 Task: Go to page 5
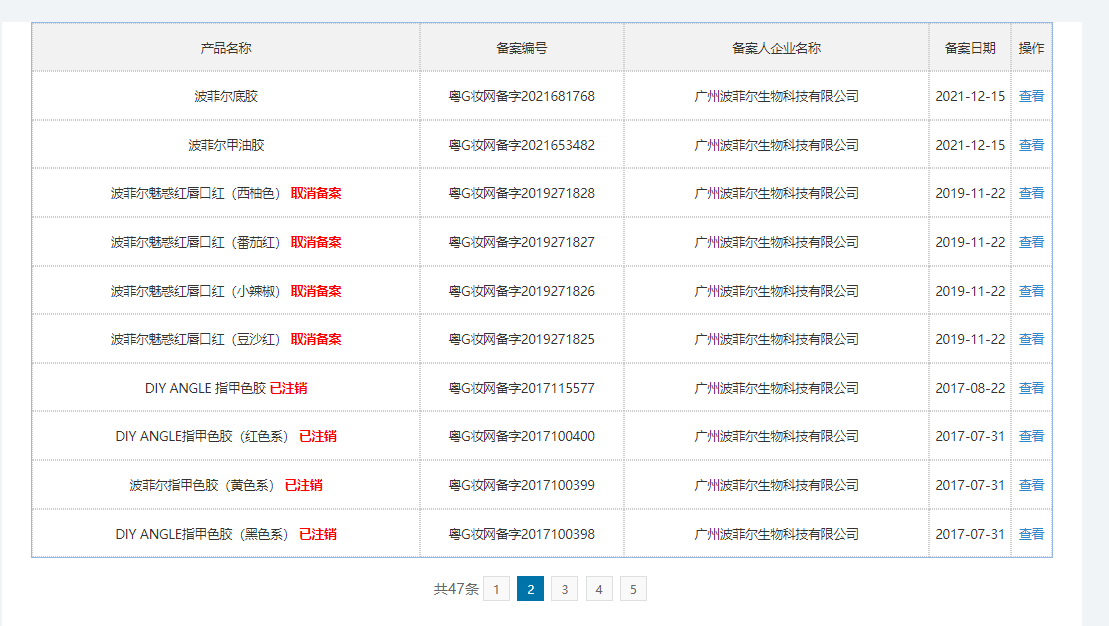pyautogui.click(x=633, y=589)
